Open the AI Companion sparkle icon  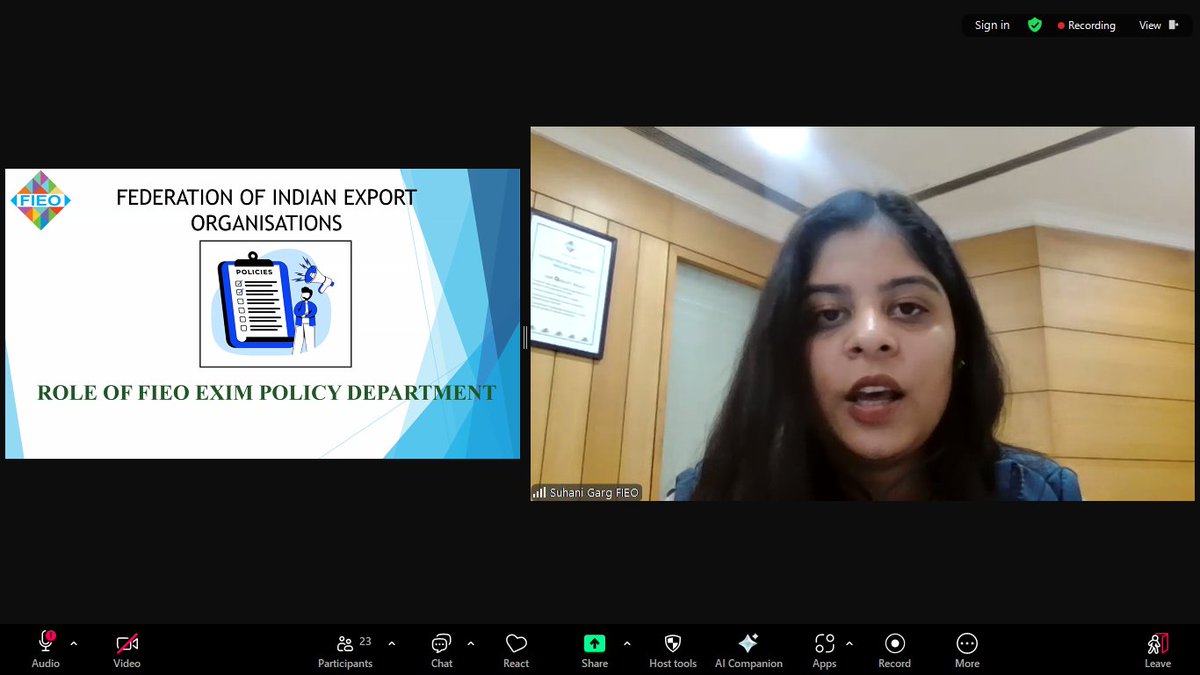point(748,643)
